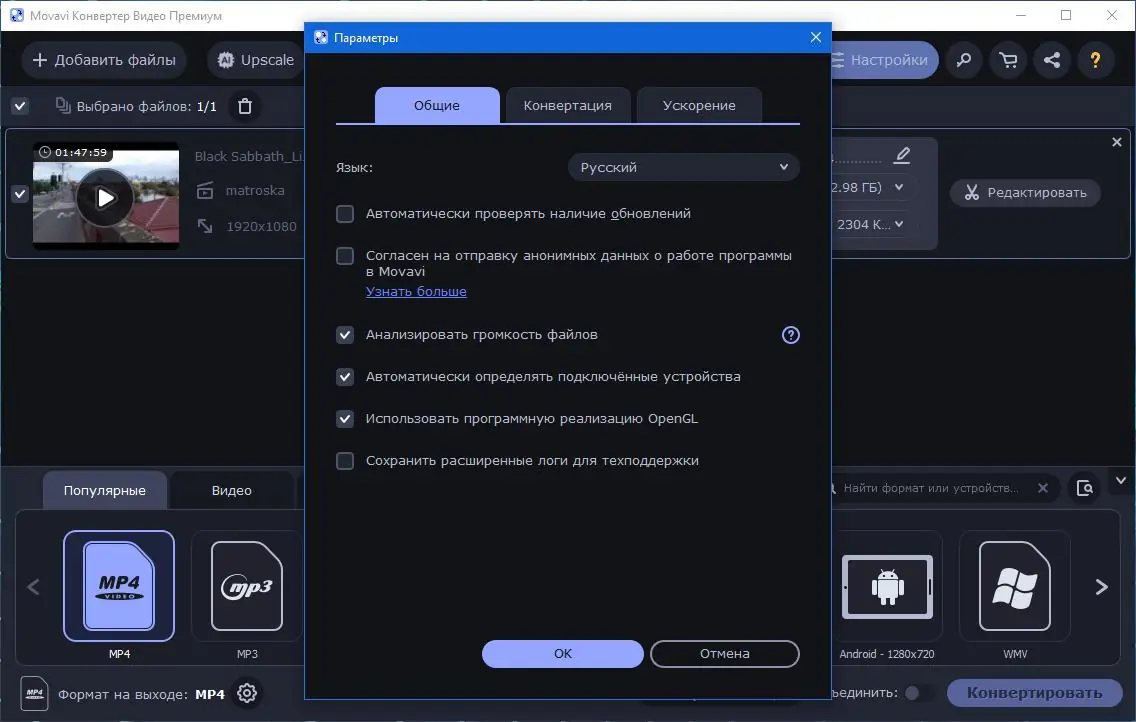Screen dimensions: 1136x722
Task: Minimize the Movavi main window
Action: (1021, 15)
